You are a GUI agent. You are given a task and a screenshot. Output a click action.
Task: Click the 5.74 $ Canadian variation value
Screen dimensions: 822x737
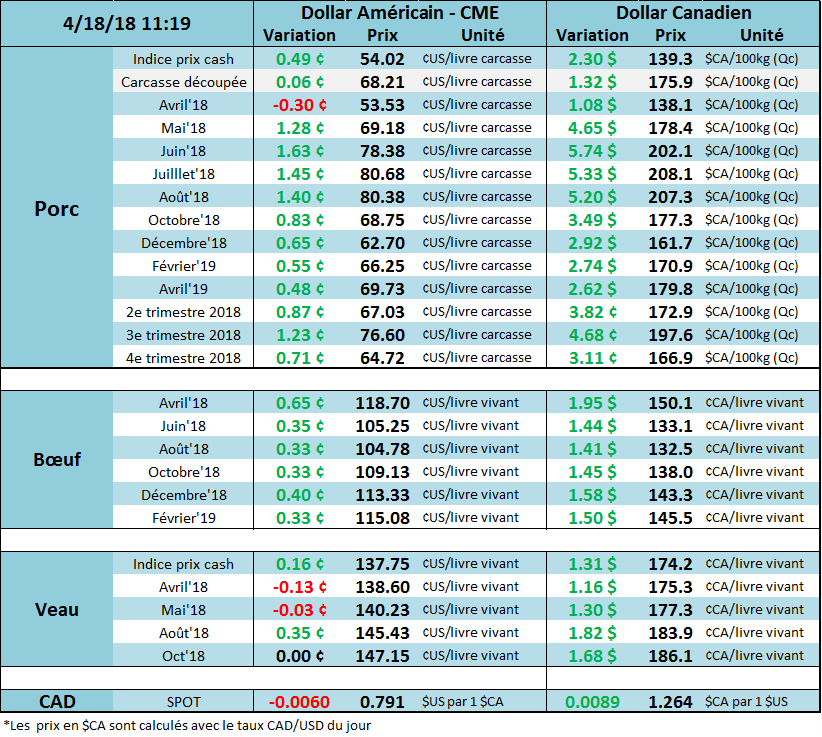click(x=592, y=151)
